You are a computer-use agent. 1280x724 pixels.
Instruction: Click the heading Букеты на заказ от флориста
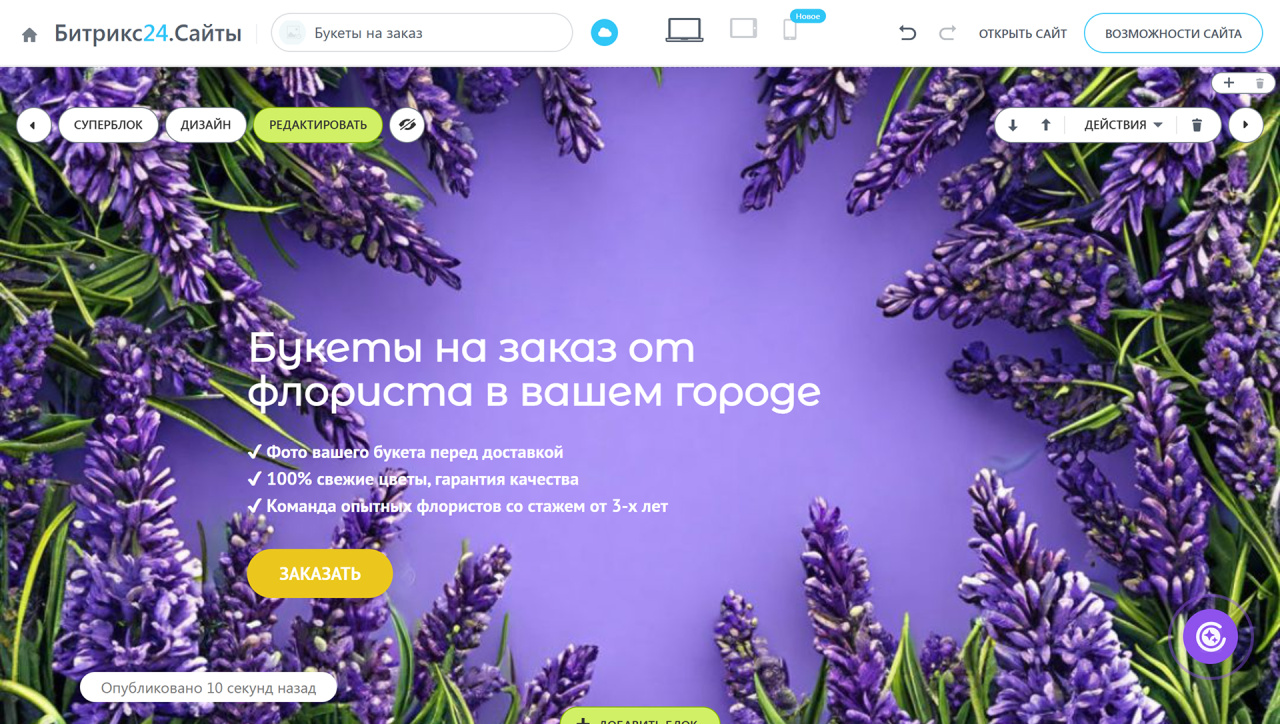click(x=534, y=370)
